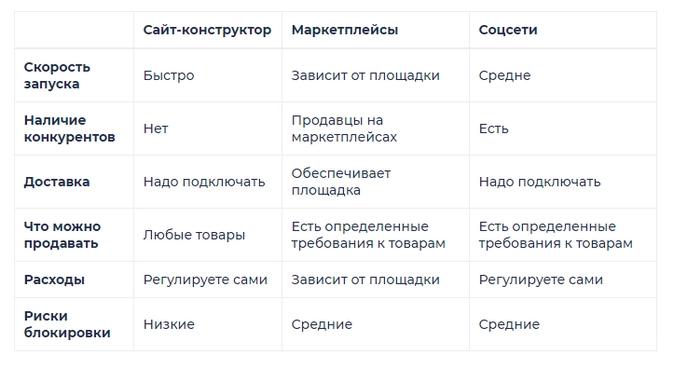
Task: Select the Расходы row label
Action: 54,280
